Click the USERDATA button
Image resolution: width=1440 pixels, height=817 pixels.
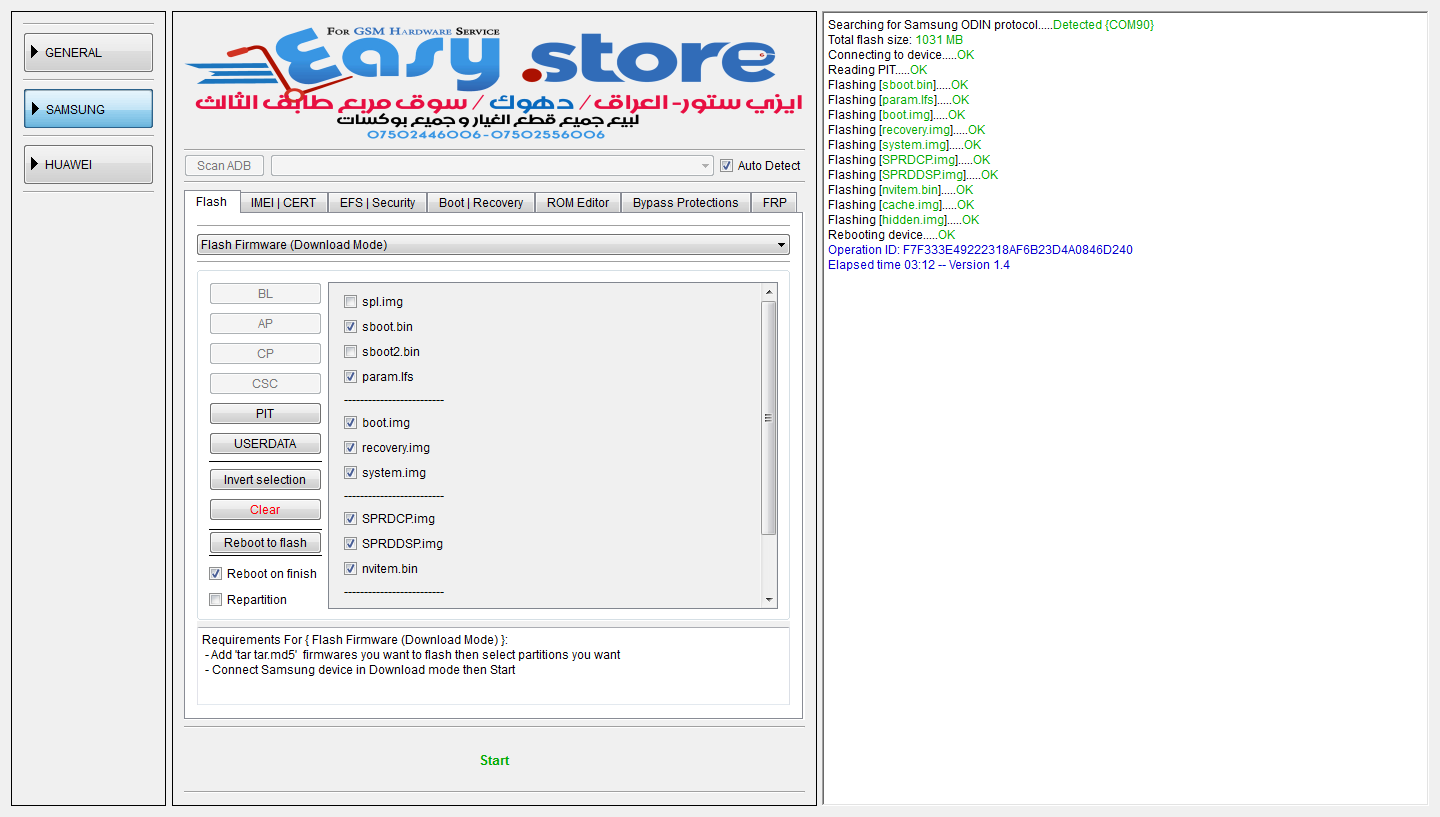[x=265, y=444]
